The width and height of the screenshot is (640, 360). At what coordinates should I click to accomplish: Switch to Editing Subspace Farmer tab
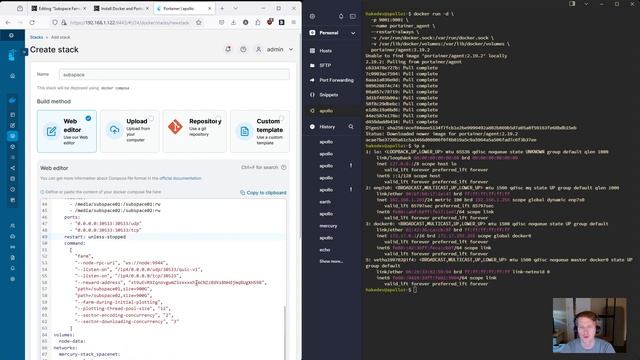click(59, 8)
